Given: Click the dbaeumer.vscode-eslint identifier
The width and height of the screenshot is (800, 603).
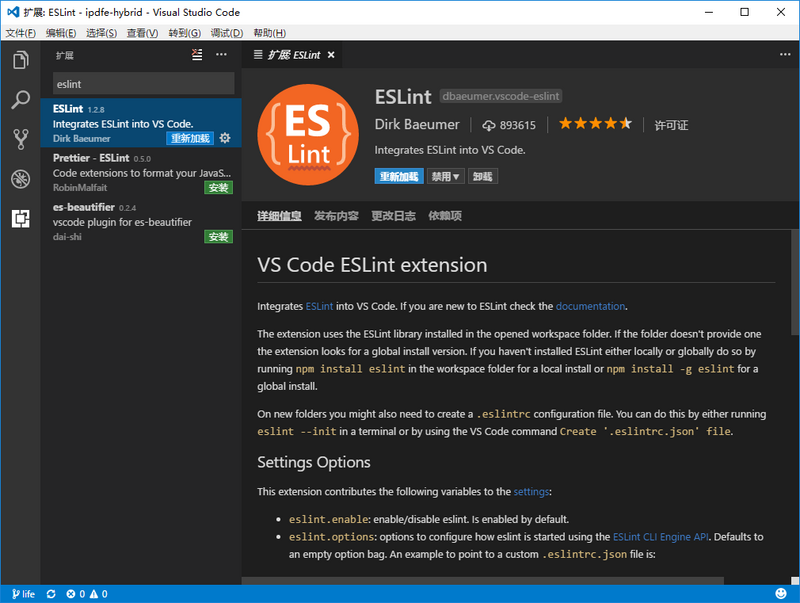Looking at the screenshot, I should 501,96.
